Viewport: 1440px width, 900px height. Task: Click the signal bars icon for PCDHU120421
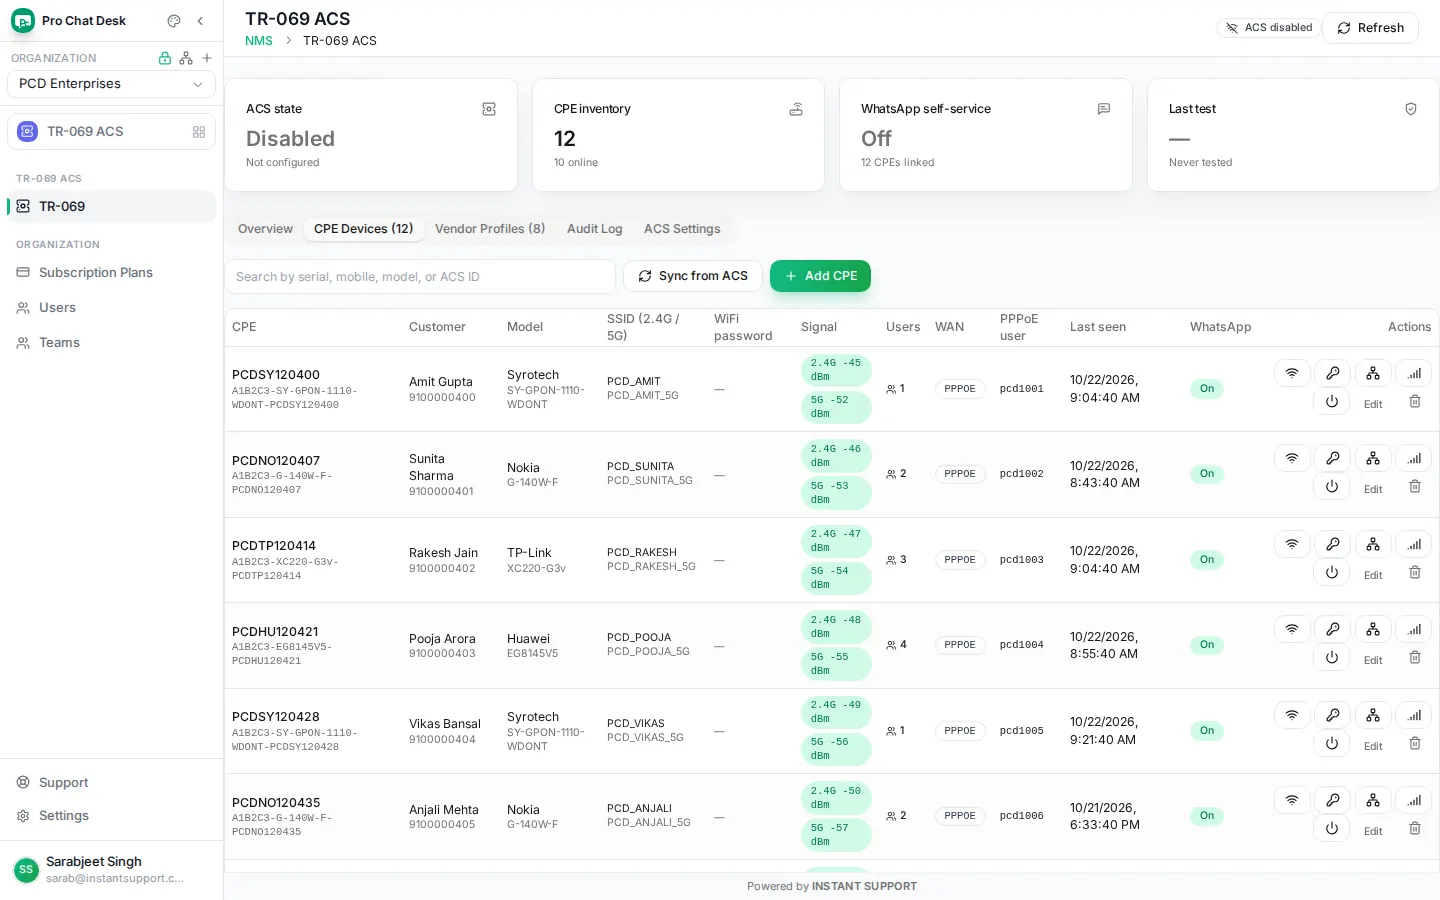pyautogui.click(x=1414, y=629)
